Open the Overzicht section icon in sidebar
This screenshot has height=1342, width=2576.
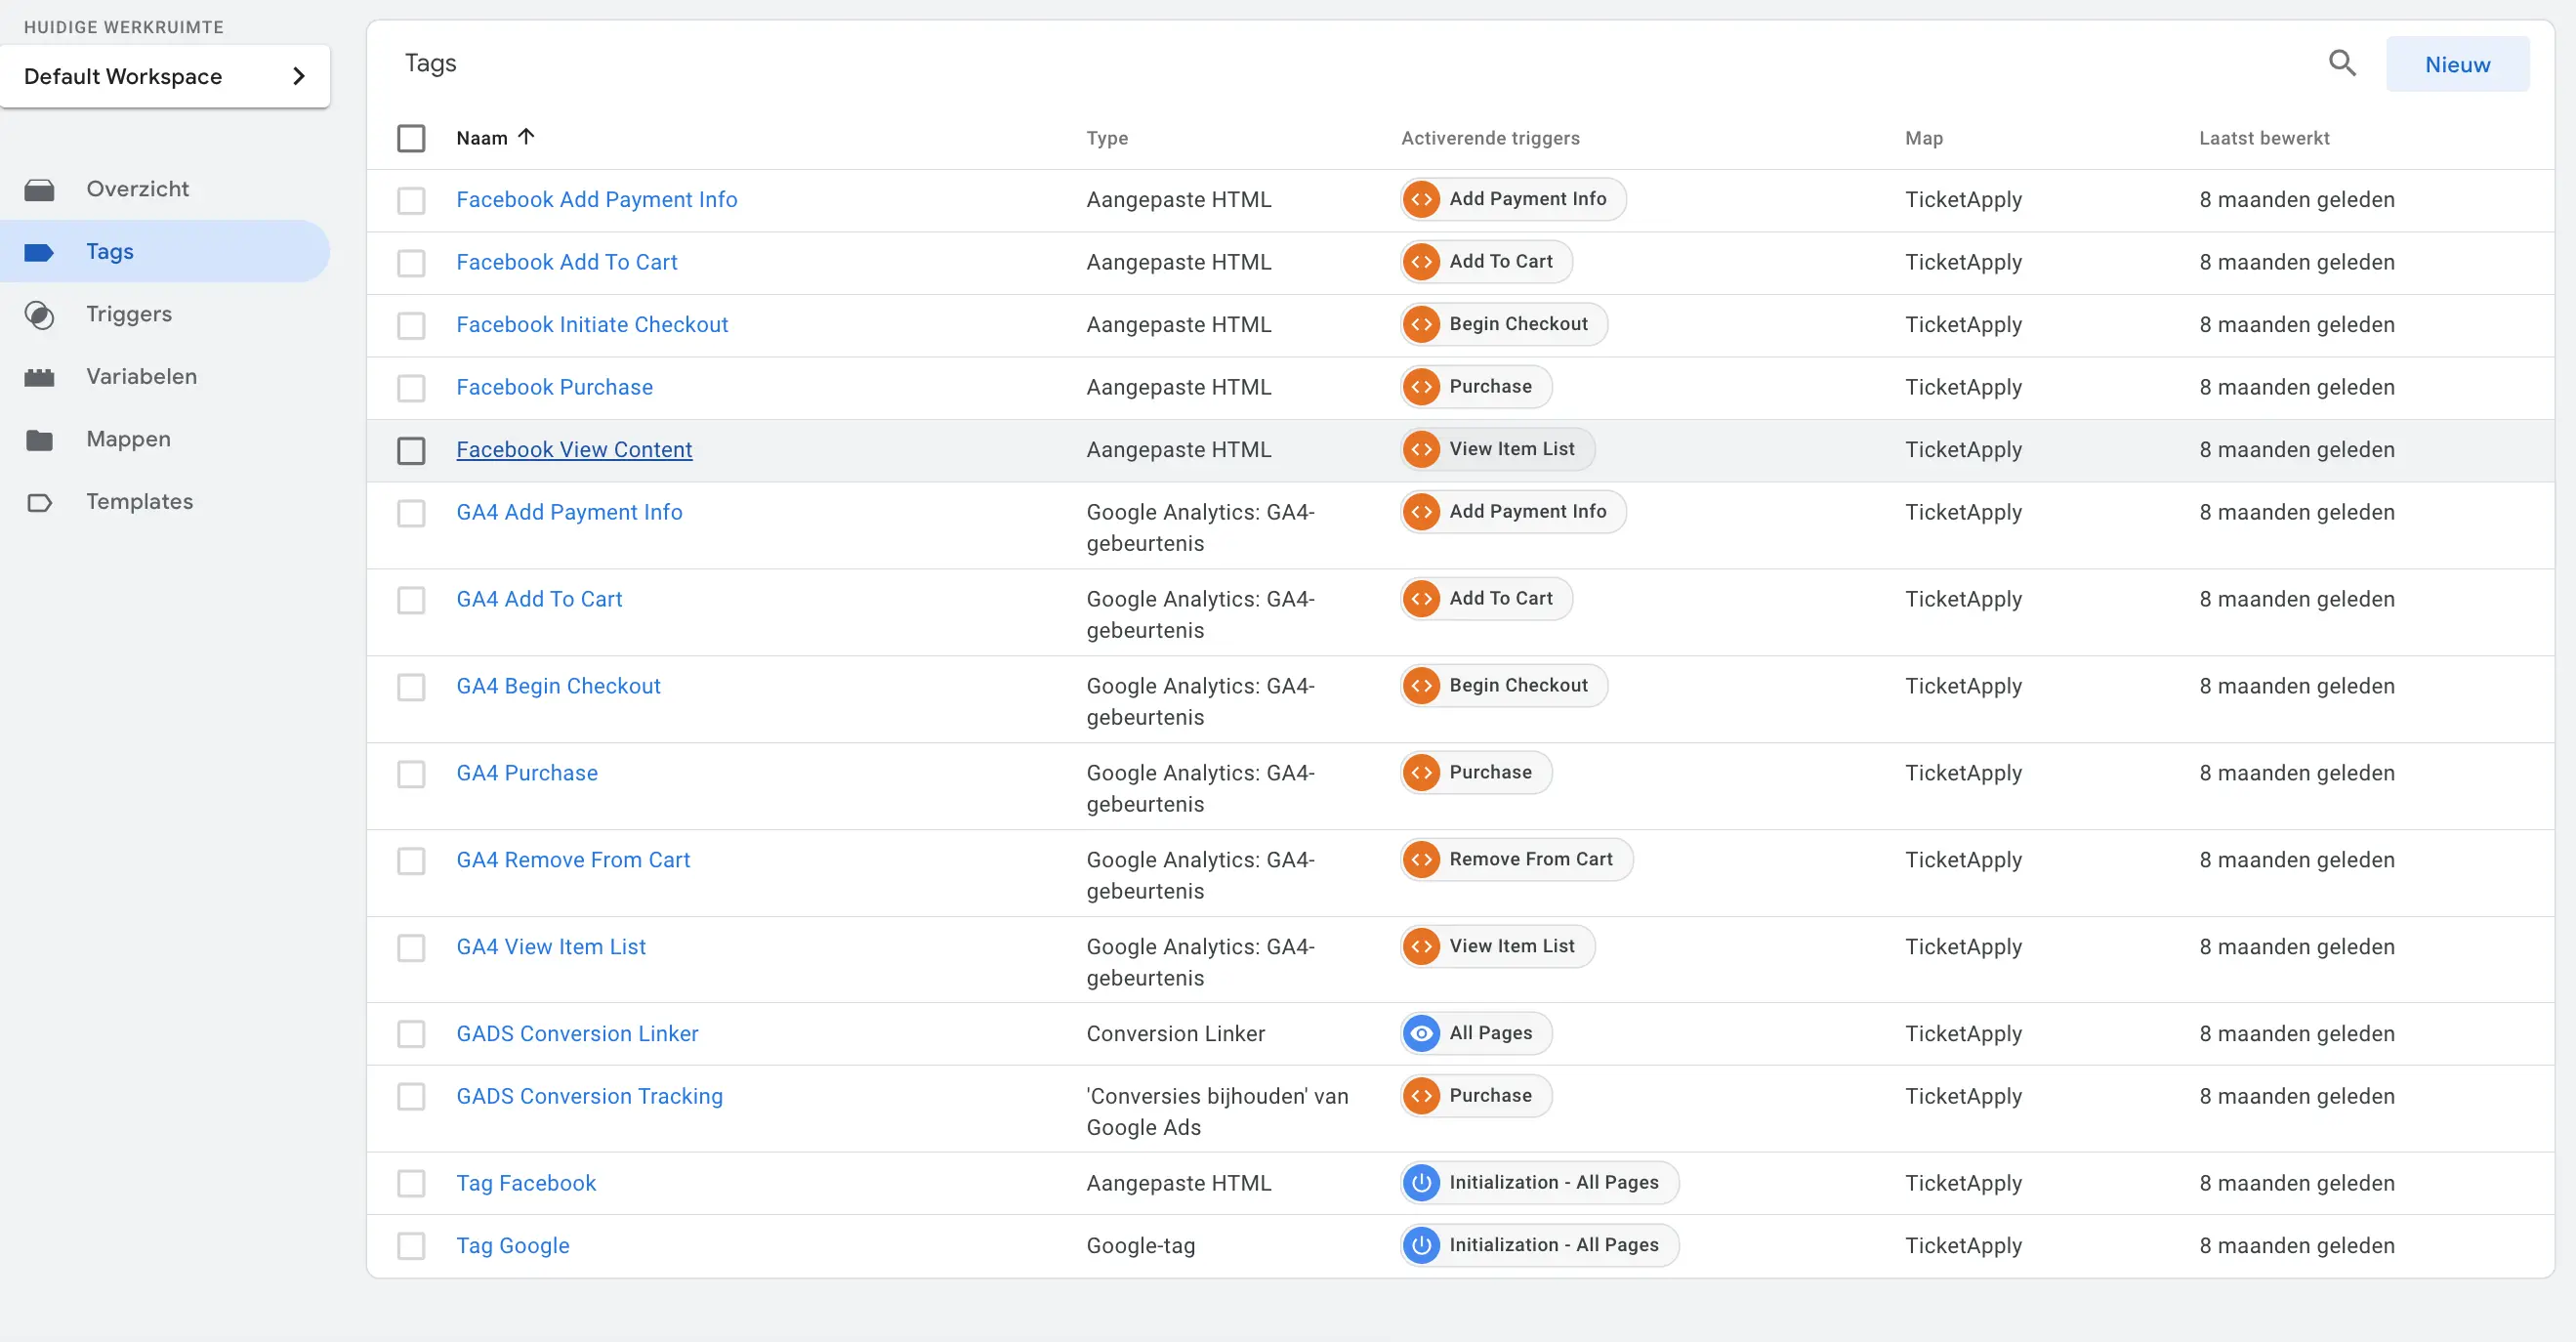(40, 188)
